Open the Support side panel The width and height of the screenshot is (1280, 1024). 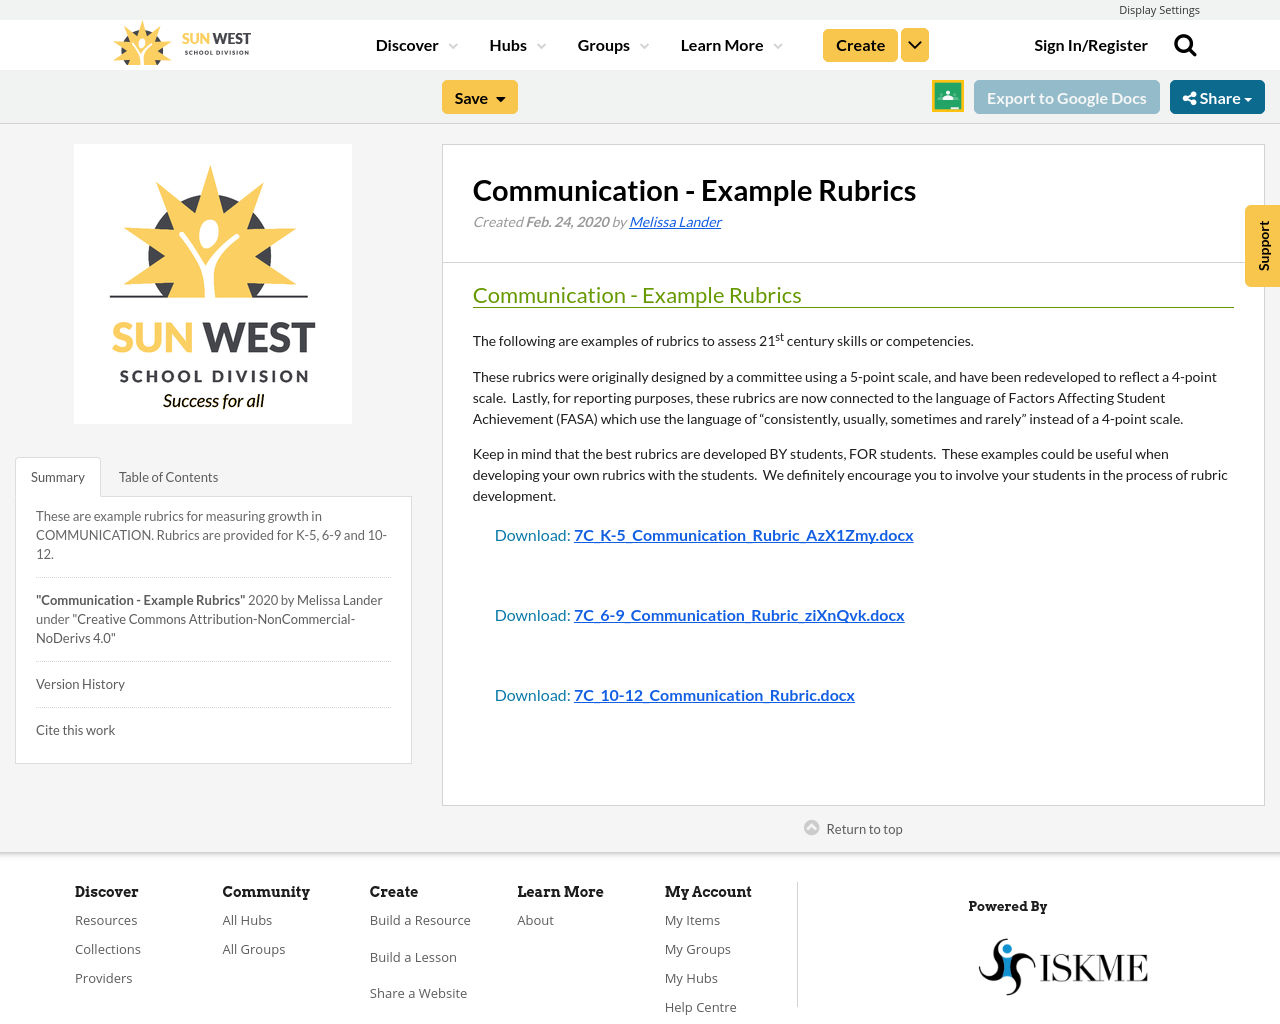[1262, 246]
